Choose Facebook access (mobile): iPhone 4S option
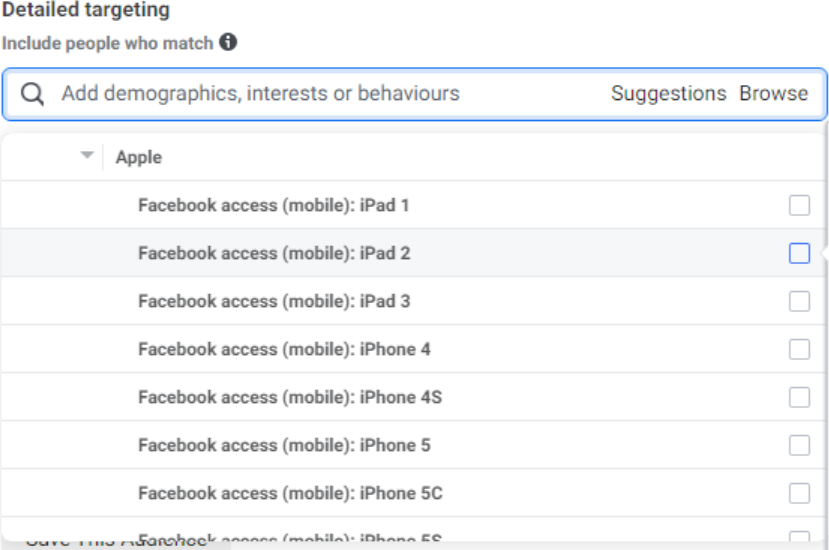 click(x=289, y=397)
